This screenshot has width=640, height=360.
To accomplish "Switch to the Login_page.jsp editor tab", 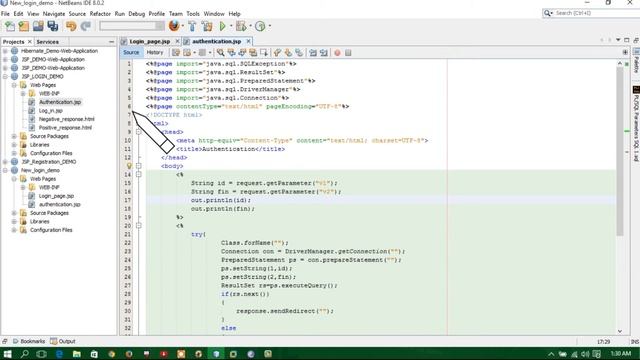I will pos(149,42).
